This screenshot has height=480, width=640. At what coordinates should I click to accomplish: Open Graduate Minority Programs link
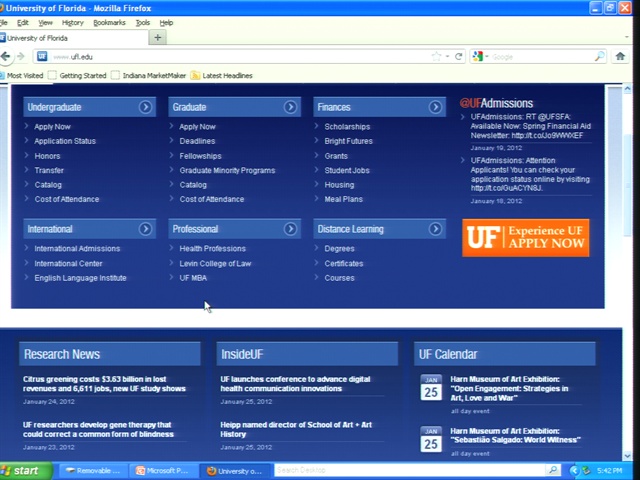(227, 170)
